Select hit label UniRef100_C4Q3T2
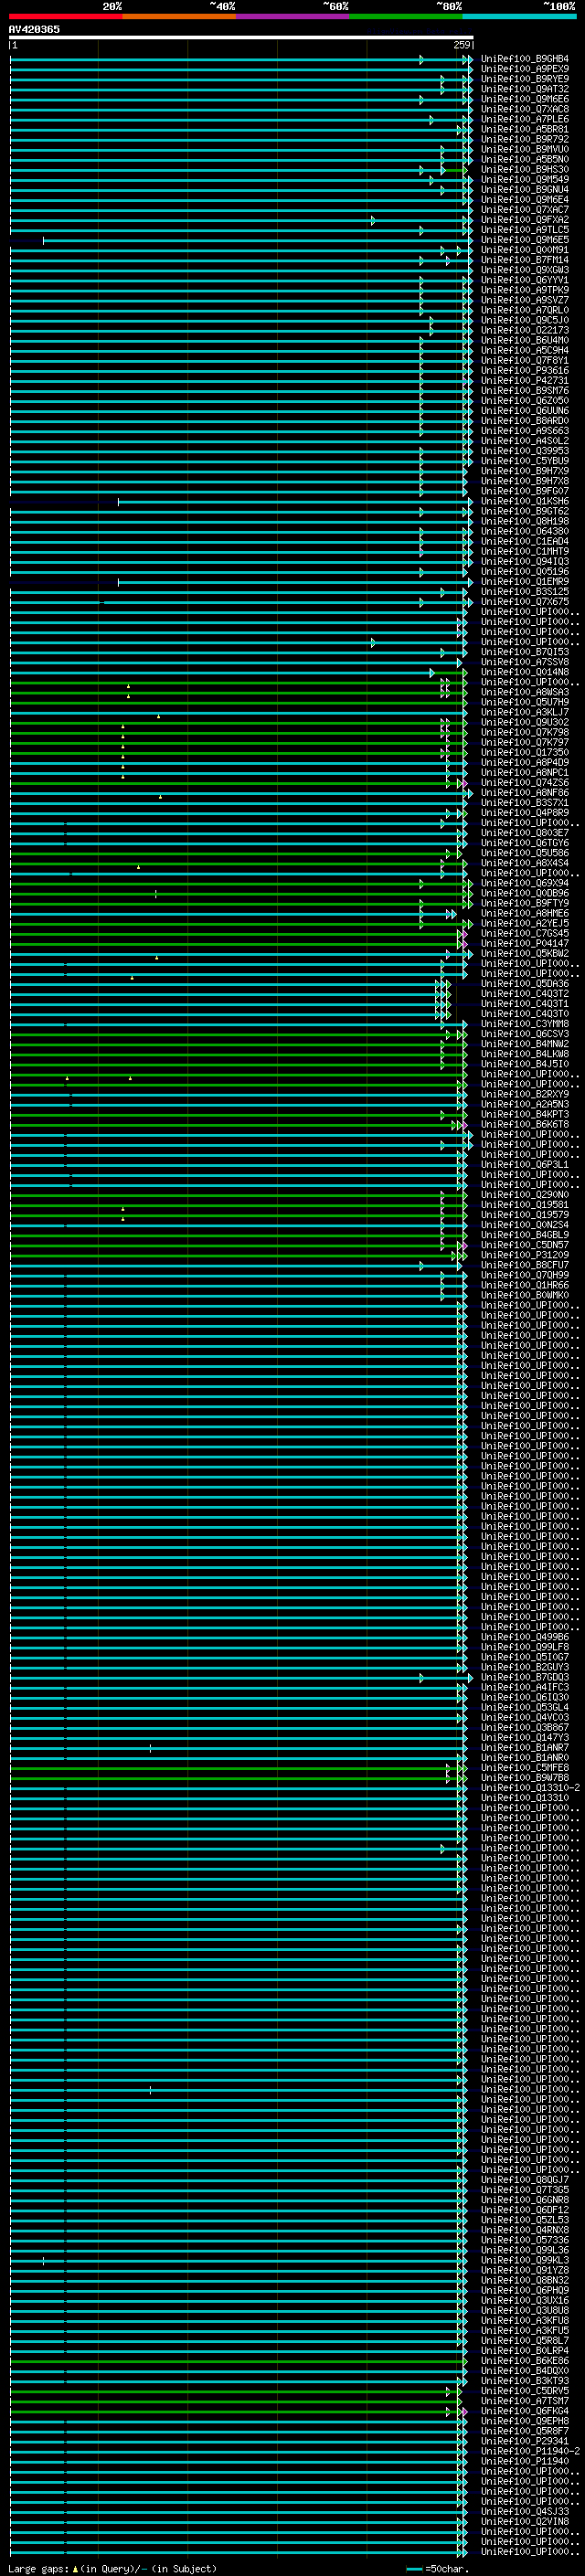Screen dimensions: 585x2576 [525, 994]
